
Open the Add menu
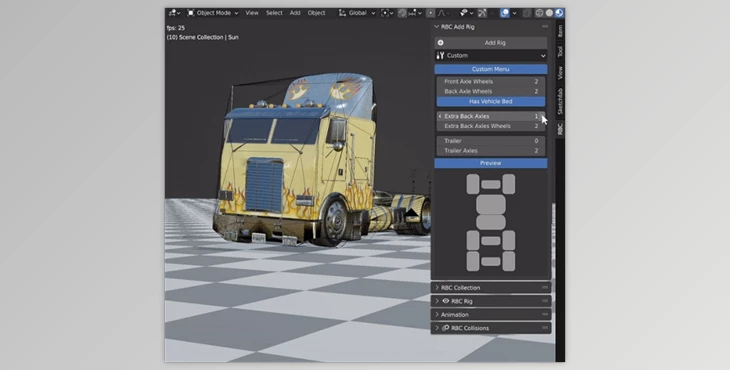295,13
